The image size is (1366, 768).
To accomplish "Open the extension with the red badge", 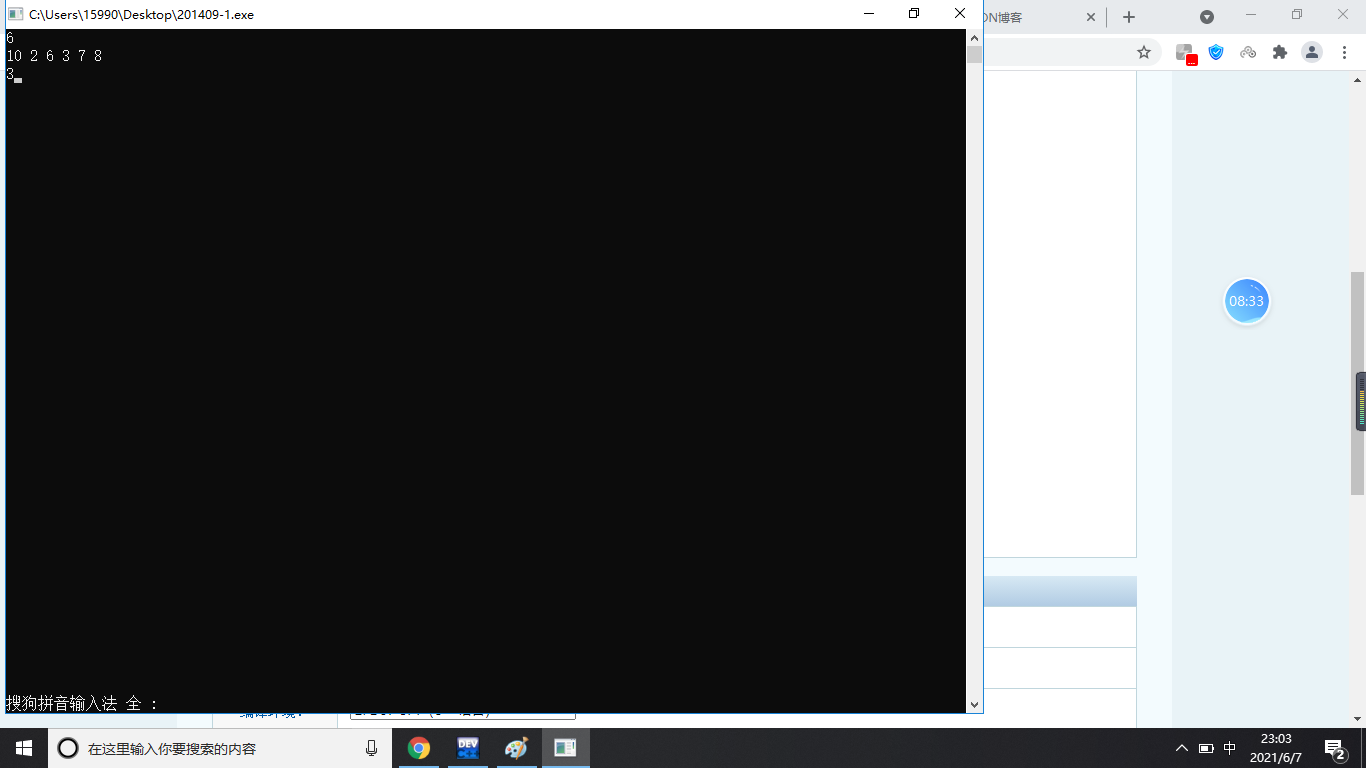I will pos(1185,53).
